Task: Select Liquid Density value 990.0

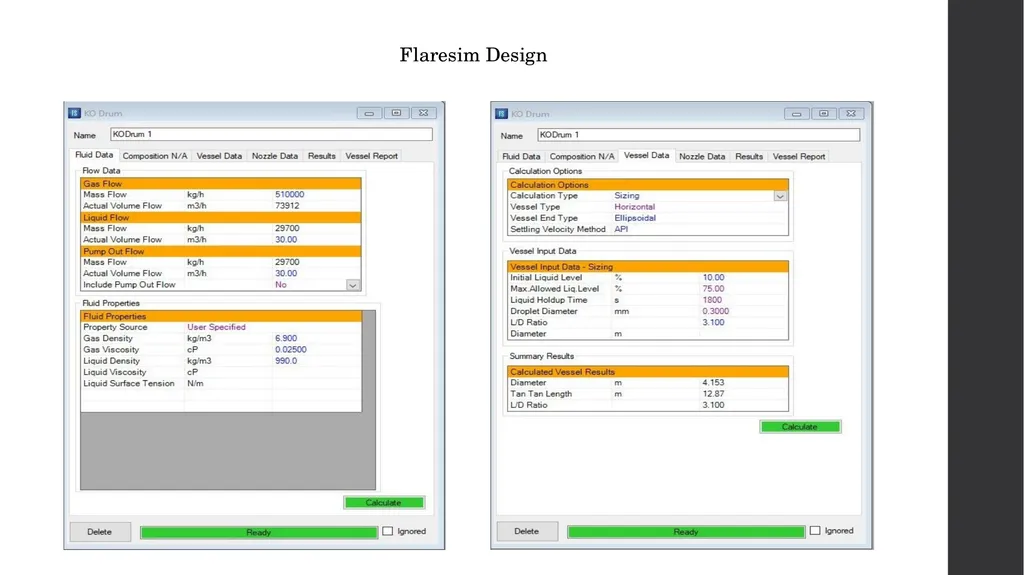Action: [x=286, y=361]
